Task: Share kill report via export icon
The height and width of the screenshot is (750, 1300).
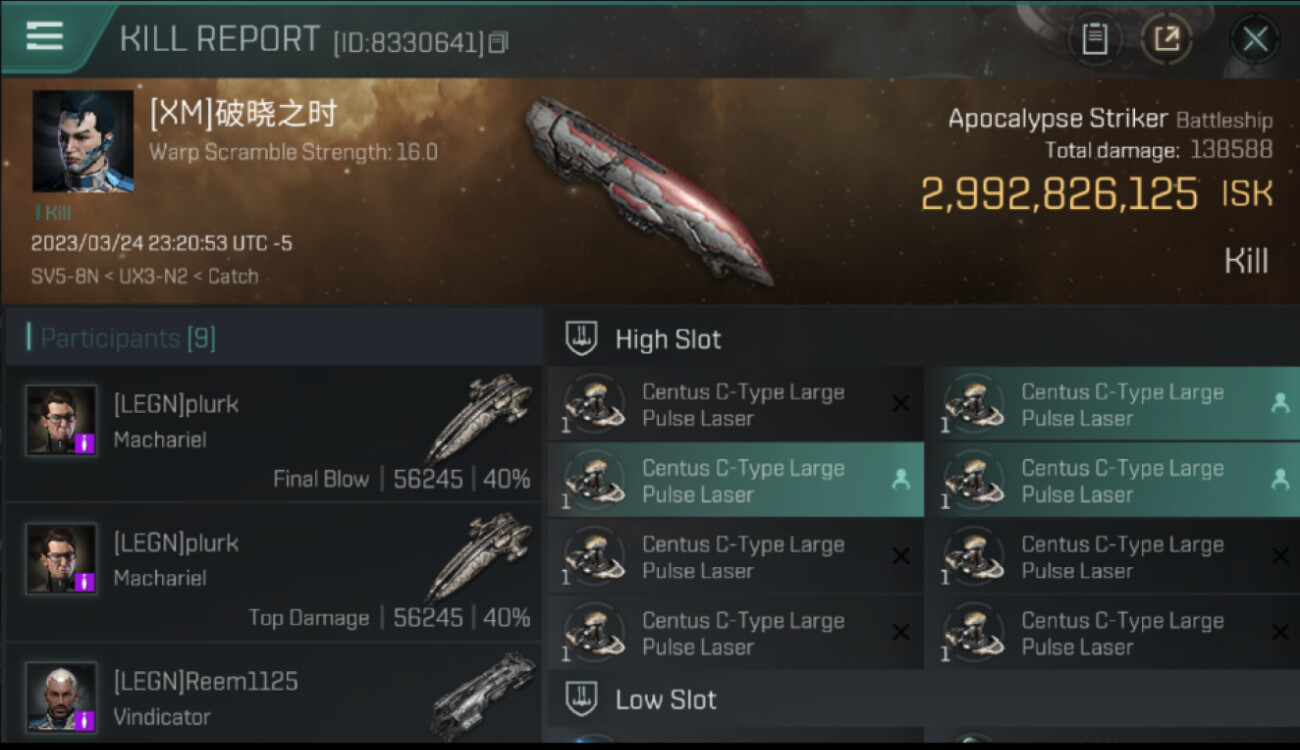Action: (1166, 40)
